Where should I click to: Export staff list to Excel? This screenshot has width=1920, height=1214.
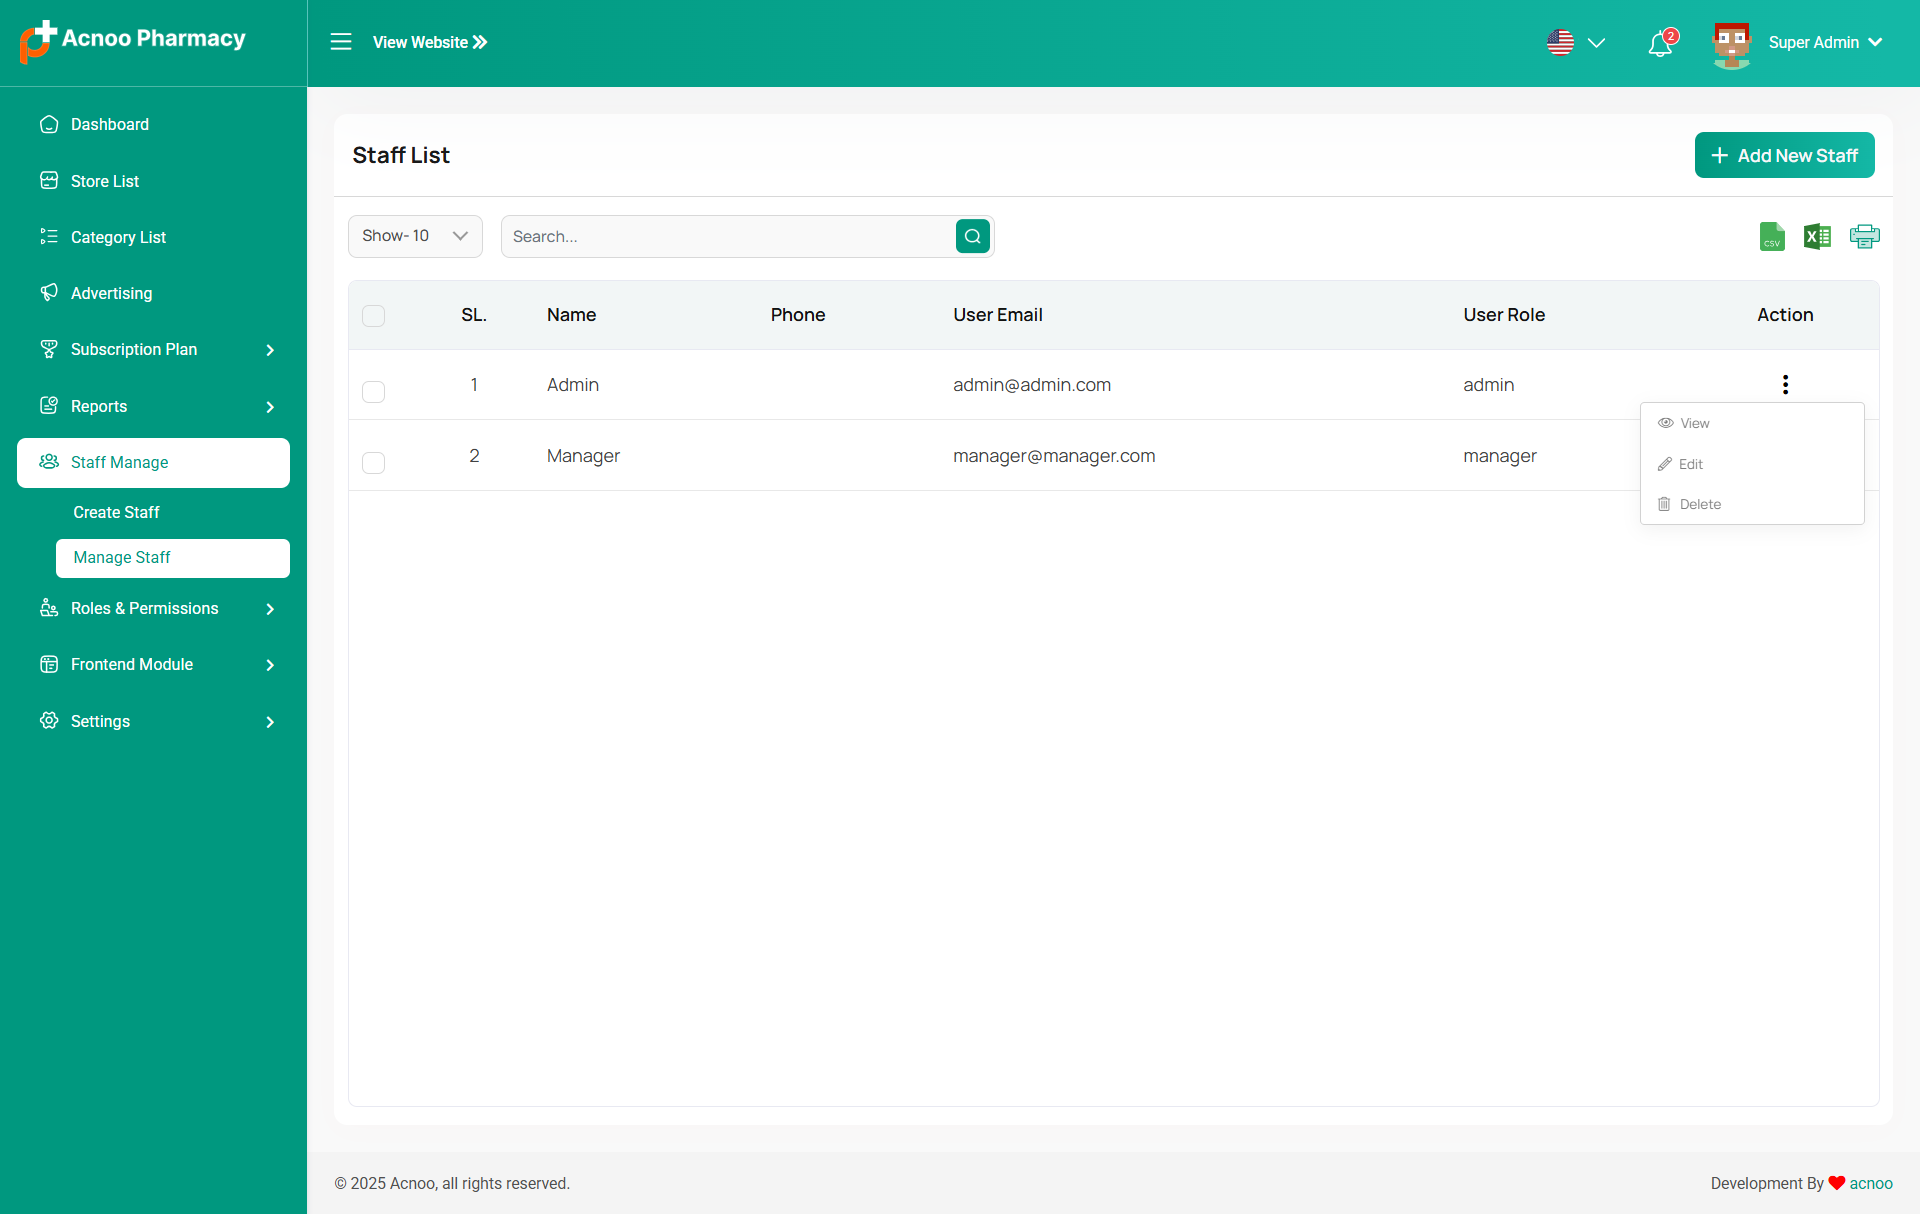1817,237
